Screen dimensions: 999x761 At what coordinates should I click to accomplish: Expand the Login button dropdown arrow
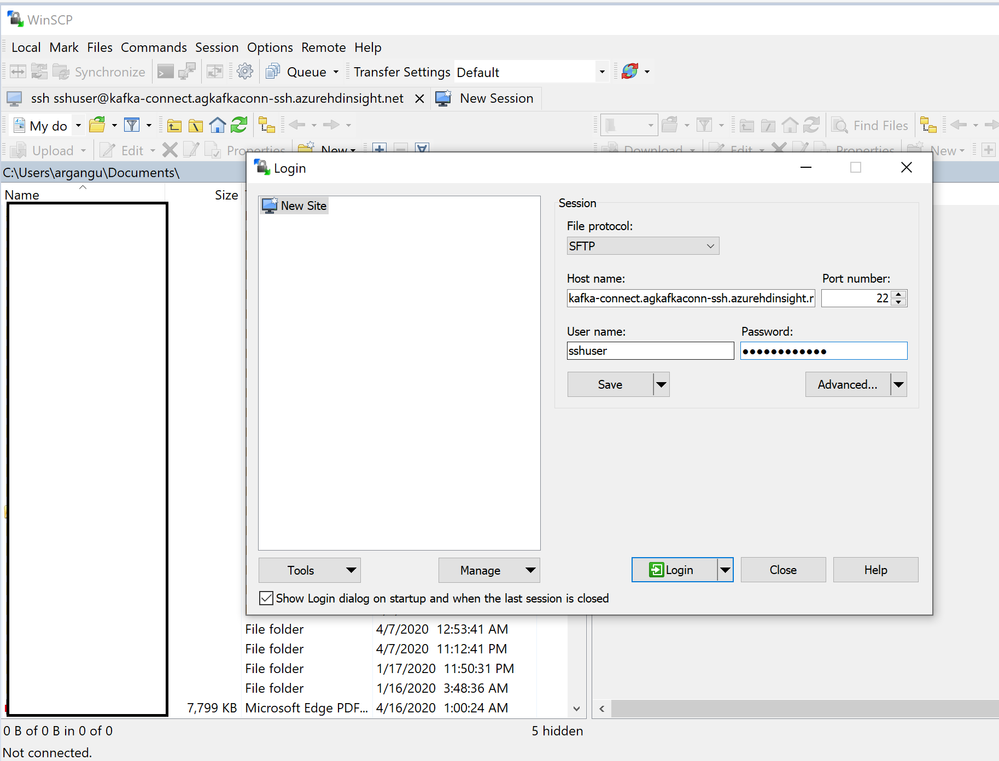(x=725, y=570)
